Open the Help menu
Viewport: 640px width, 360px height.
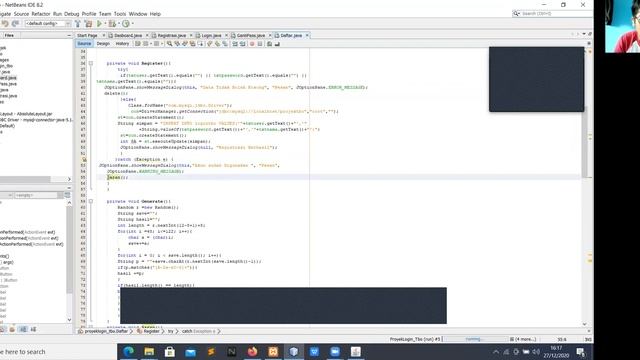(x=155, y=14)
